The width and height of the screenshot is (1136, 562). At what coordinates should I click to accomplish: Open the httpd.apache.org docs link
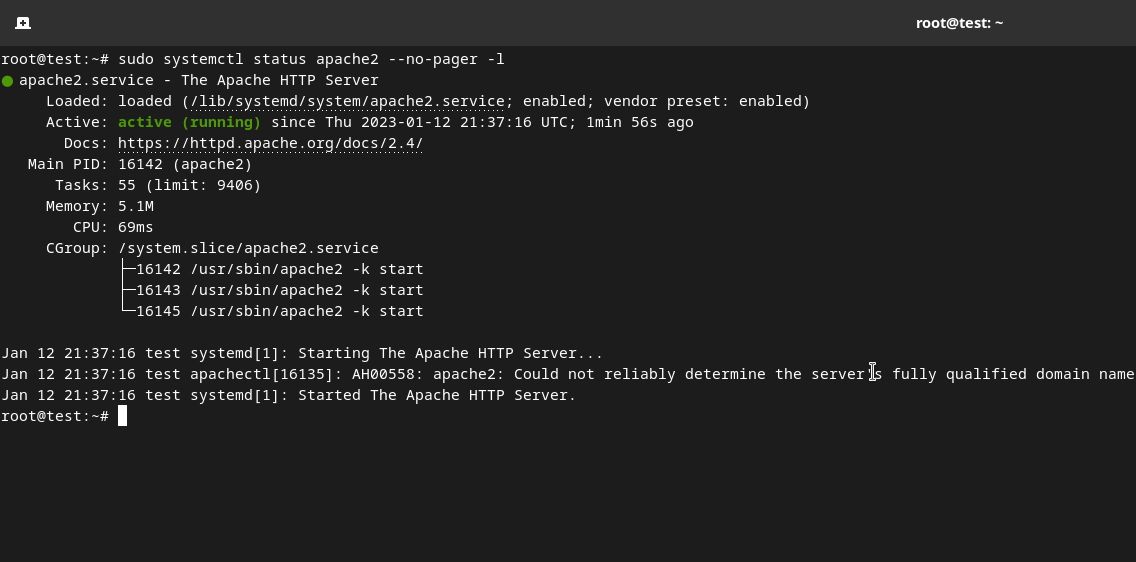pos(270,143)
